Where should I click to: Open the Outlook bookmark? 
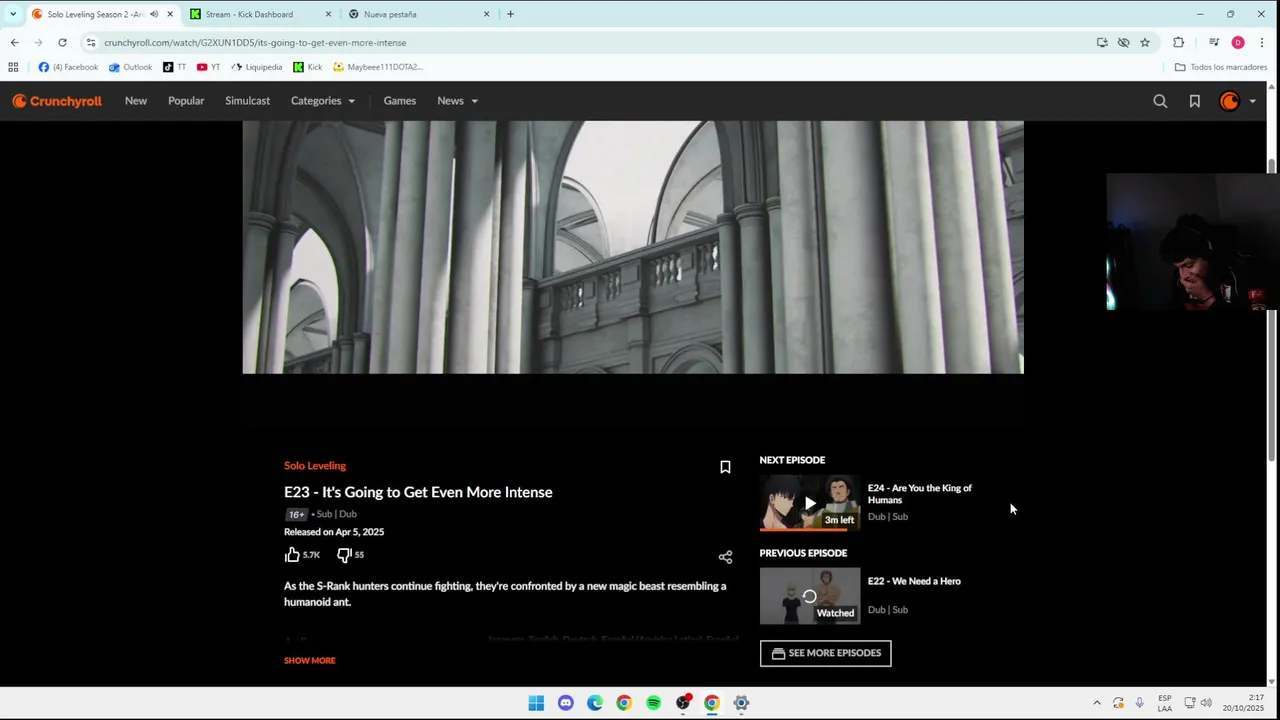click(130, 67)
